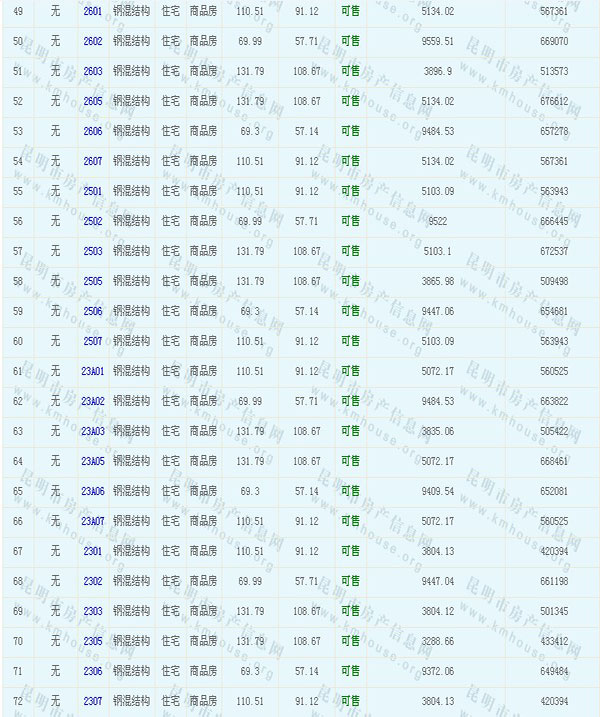Click 可售 status in row 50
The height and width of the screenshot is (717, 600).
tap(350, 41)
